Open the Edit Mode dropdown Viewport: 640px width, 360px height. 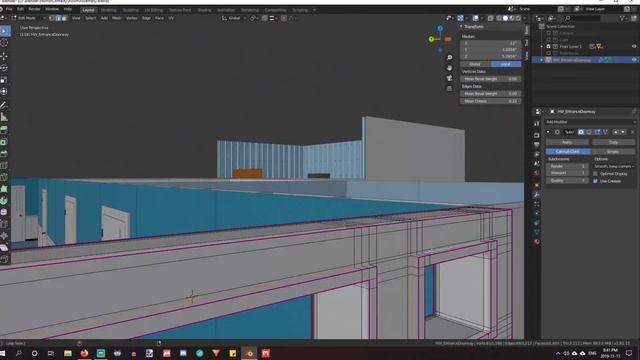click(29, 18)
